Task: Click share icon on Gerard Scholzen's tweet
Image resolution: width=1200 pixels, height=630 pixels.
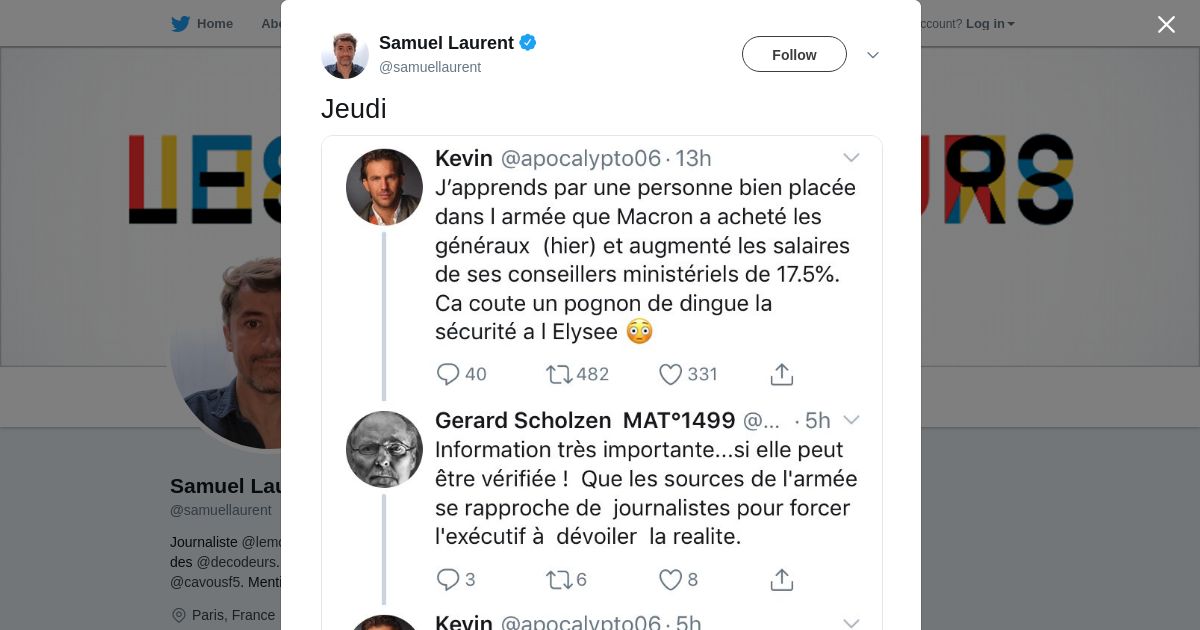Action: coord(782,579)
